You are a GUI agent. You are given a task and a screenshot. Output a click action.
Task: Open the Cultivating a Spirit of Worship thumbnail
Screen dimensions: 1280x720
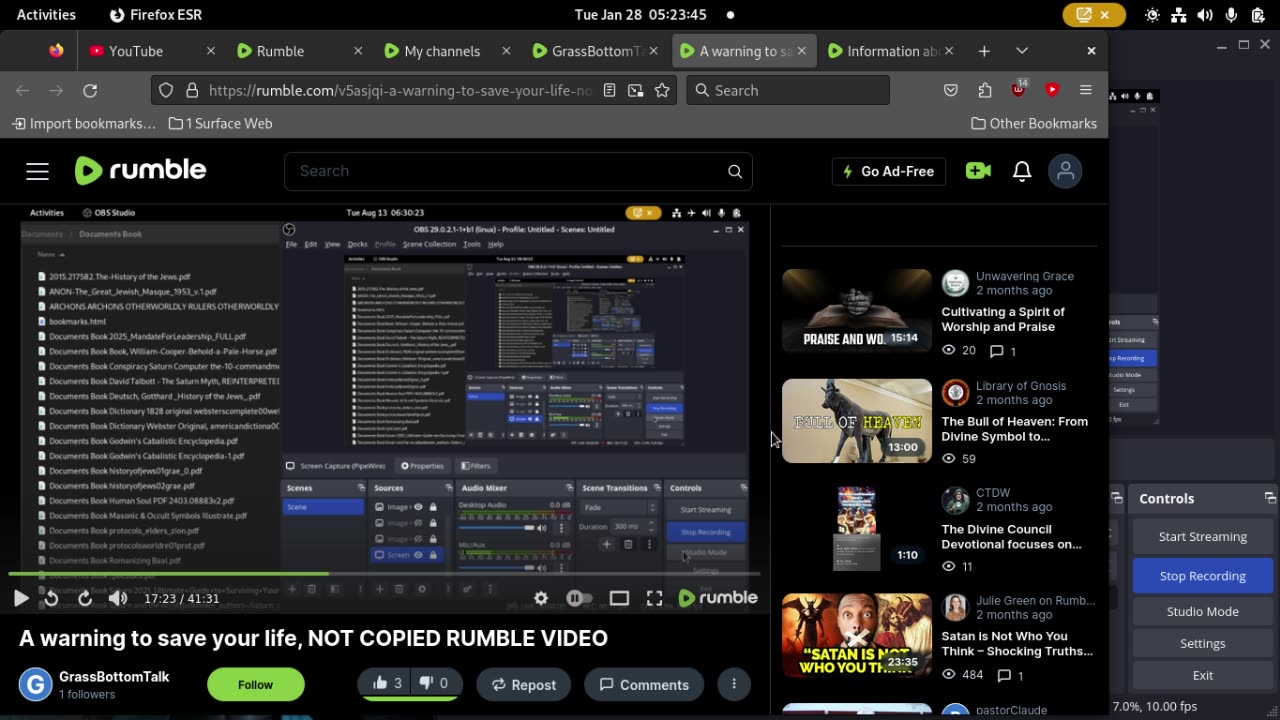857,310
